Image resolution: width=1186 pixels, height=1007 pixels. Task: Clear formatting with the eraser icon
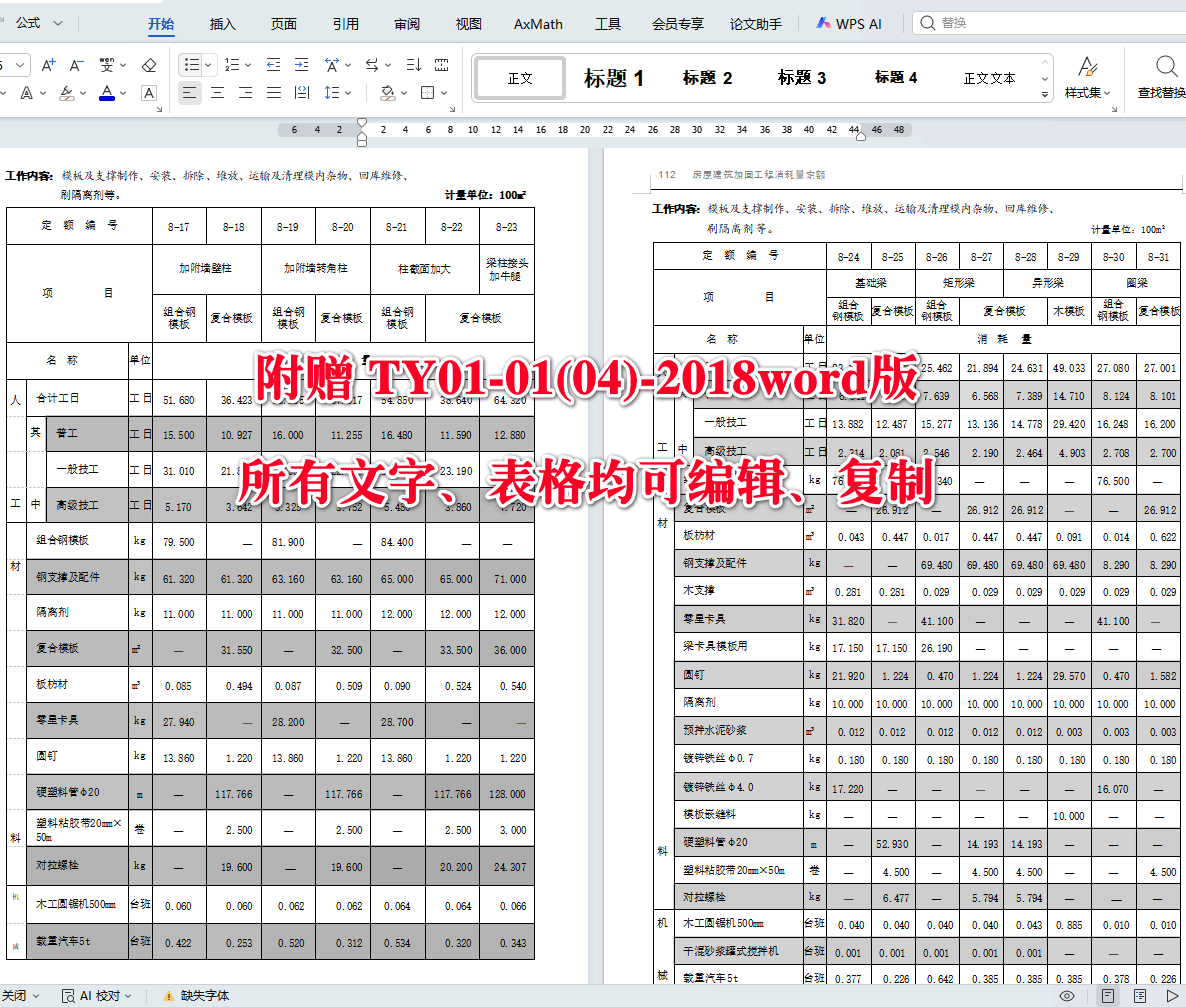pos(149,65)
